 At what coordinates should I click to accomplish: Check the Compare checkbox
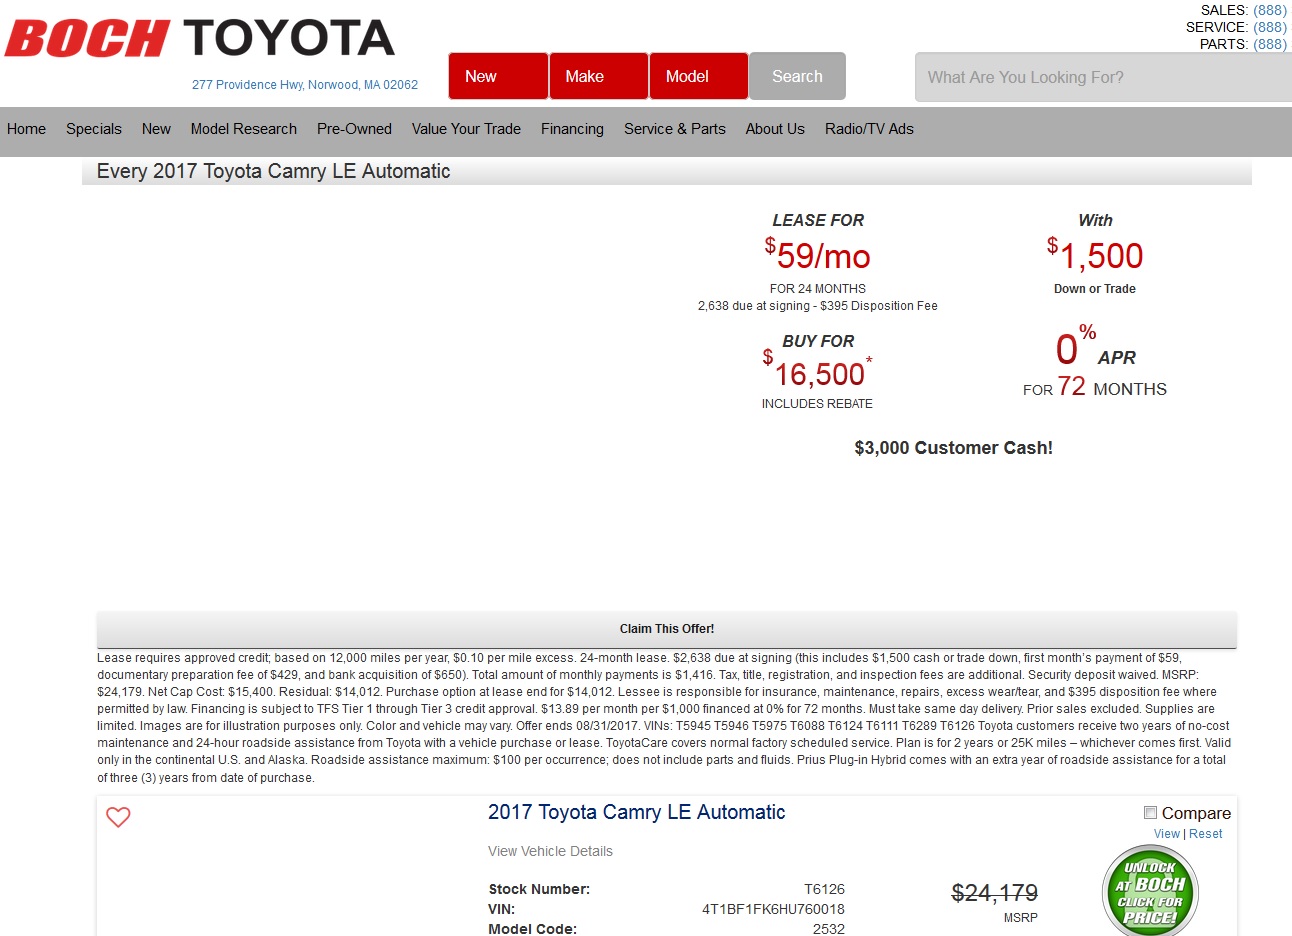(x=1150, y=813)
